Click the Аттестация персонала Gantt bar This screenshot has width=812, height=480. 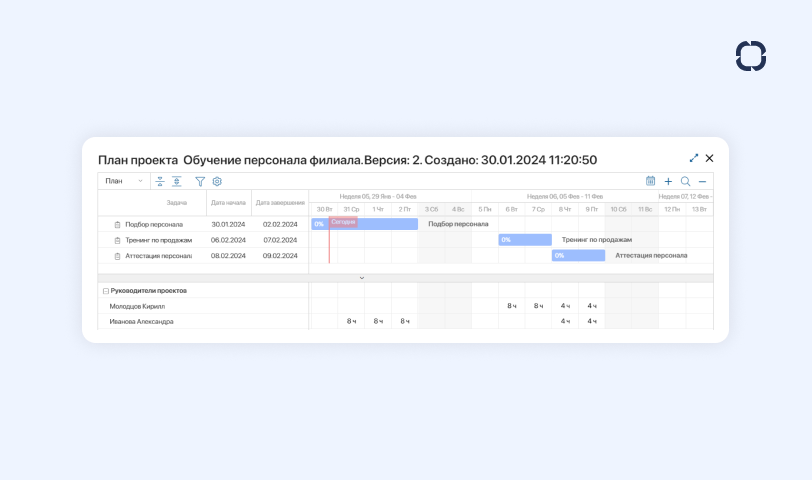(x=578, y=255)
